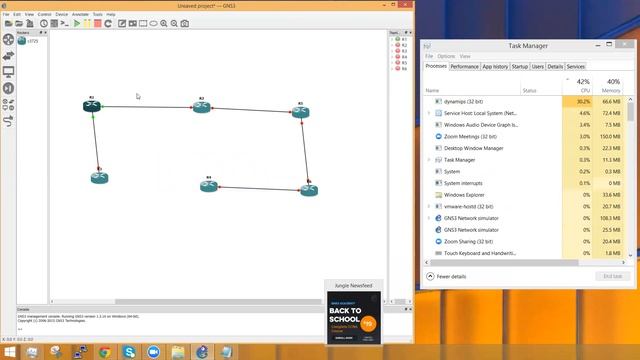Sort processes by the CPU column
Screen dimensions: 640x360
(x=577, y=85)
